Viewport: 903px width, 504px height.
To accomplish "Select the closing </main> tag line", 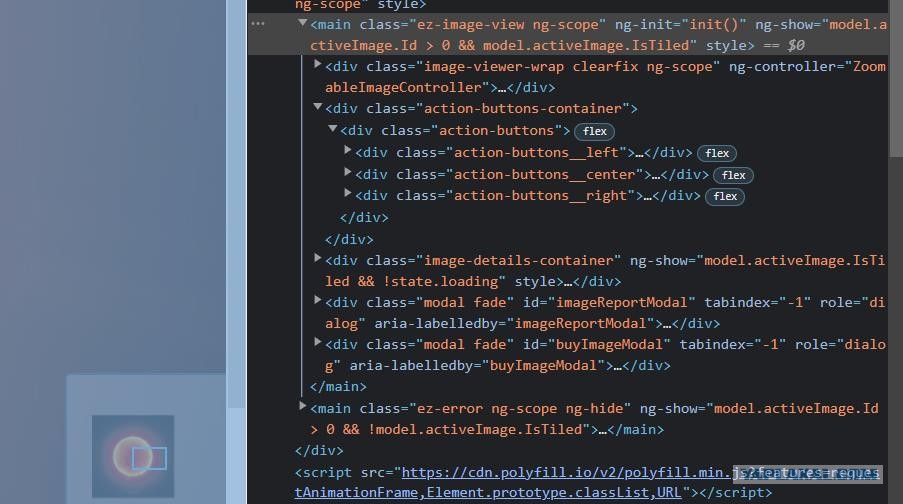I will [x=338, y=386].
